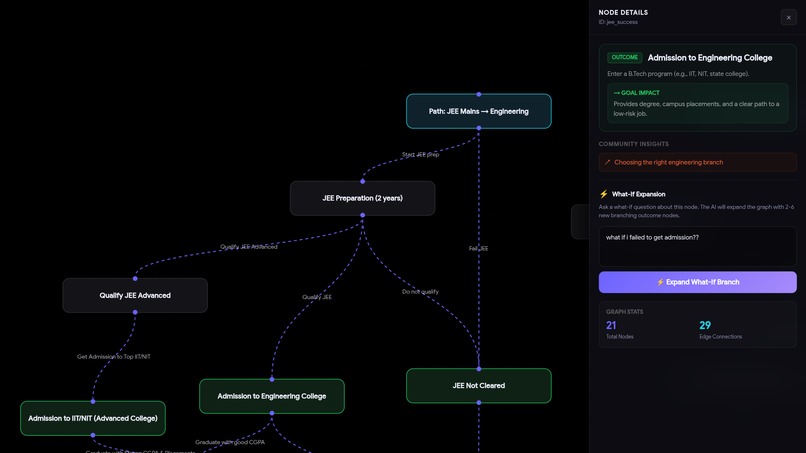Click the 'Qualify JEE' edge label

point(317,297)
